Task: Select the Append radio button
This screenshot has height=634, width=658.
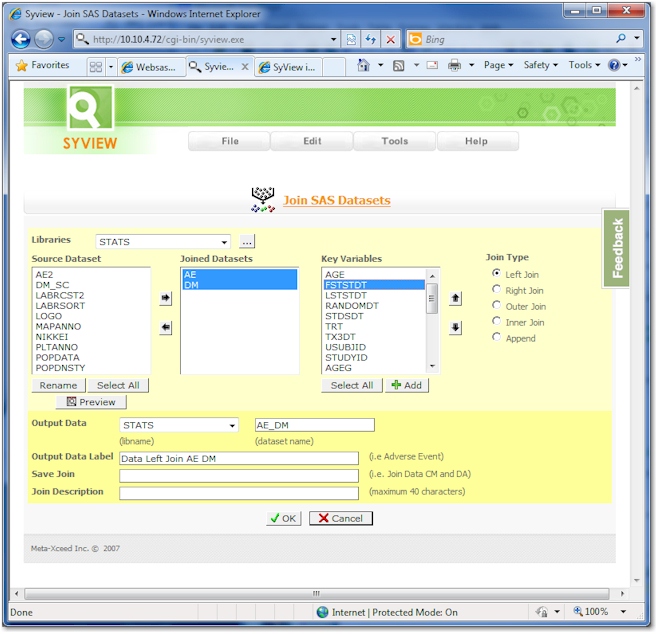Action: [496, 337]
